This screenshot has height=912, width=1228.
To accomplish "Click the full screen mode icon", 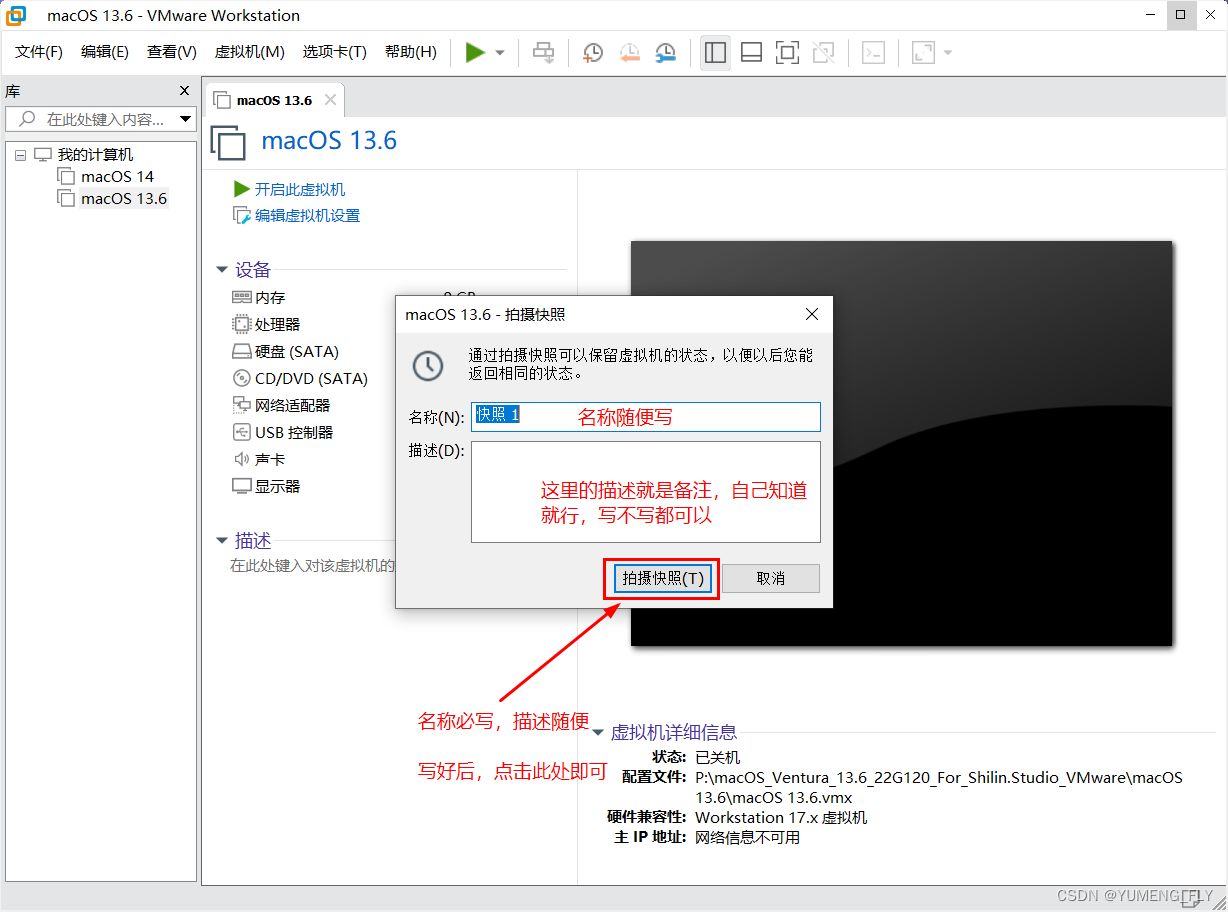I will tap(787, 53).
